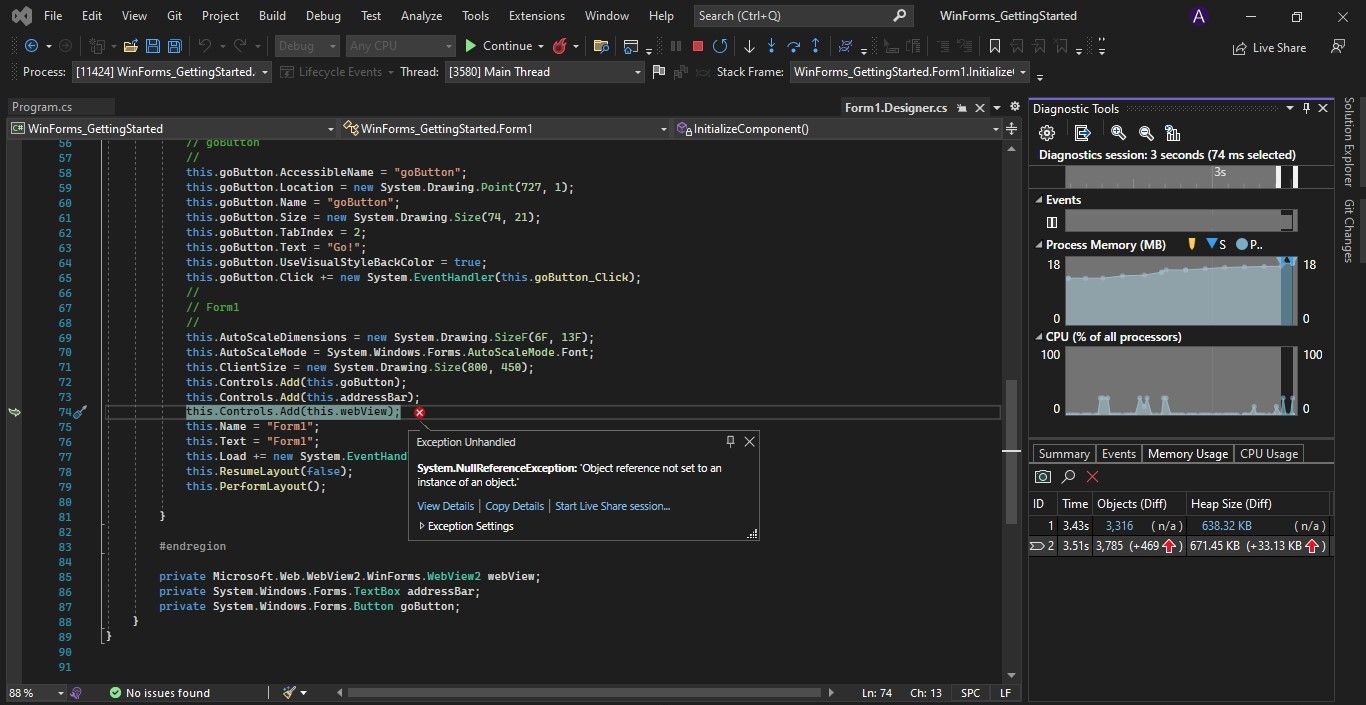1366x705 pixels.
Task: Click the diagnostics timeline ruler at 3s
Action: [x=1220, y=172]
